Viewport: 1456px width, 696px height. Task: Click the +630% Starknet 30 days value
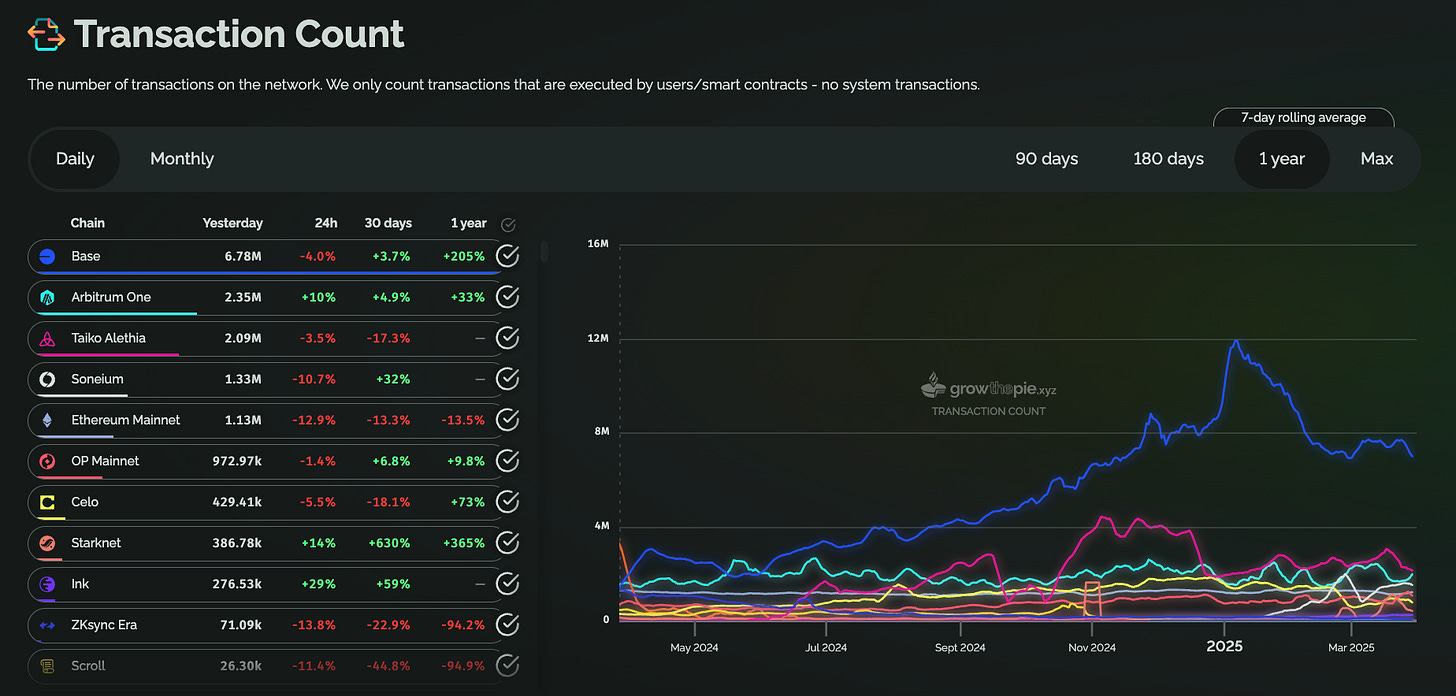point(390,543)
